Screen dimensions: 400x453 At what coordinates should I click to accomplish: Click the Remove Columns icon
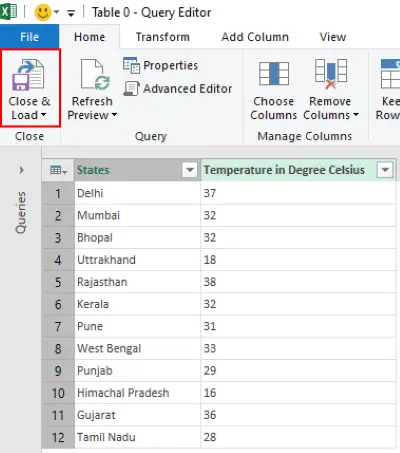331,74
